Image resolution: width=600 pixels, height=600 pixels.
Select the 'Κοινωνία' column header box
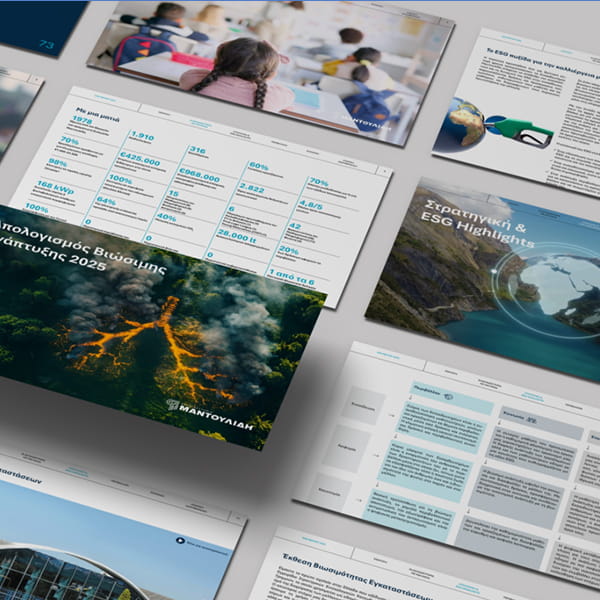pyautogui.click(x=541, y=423)
